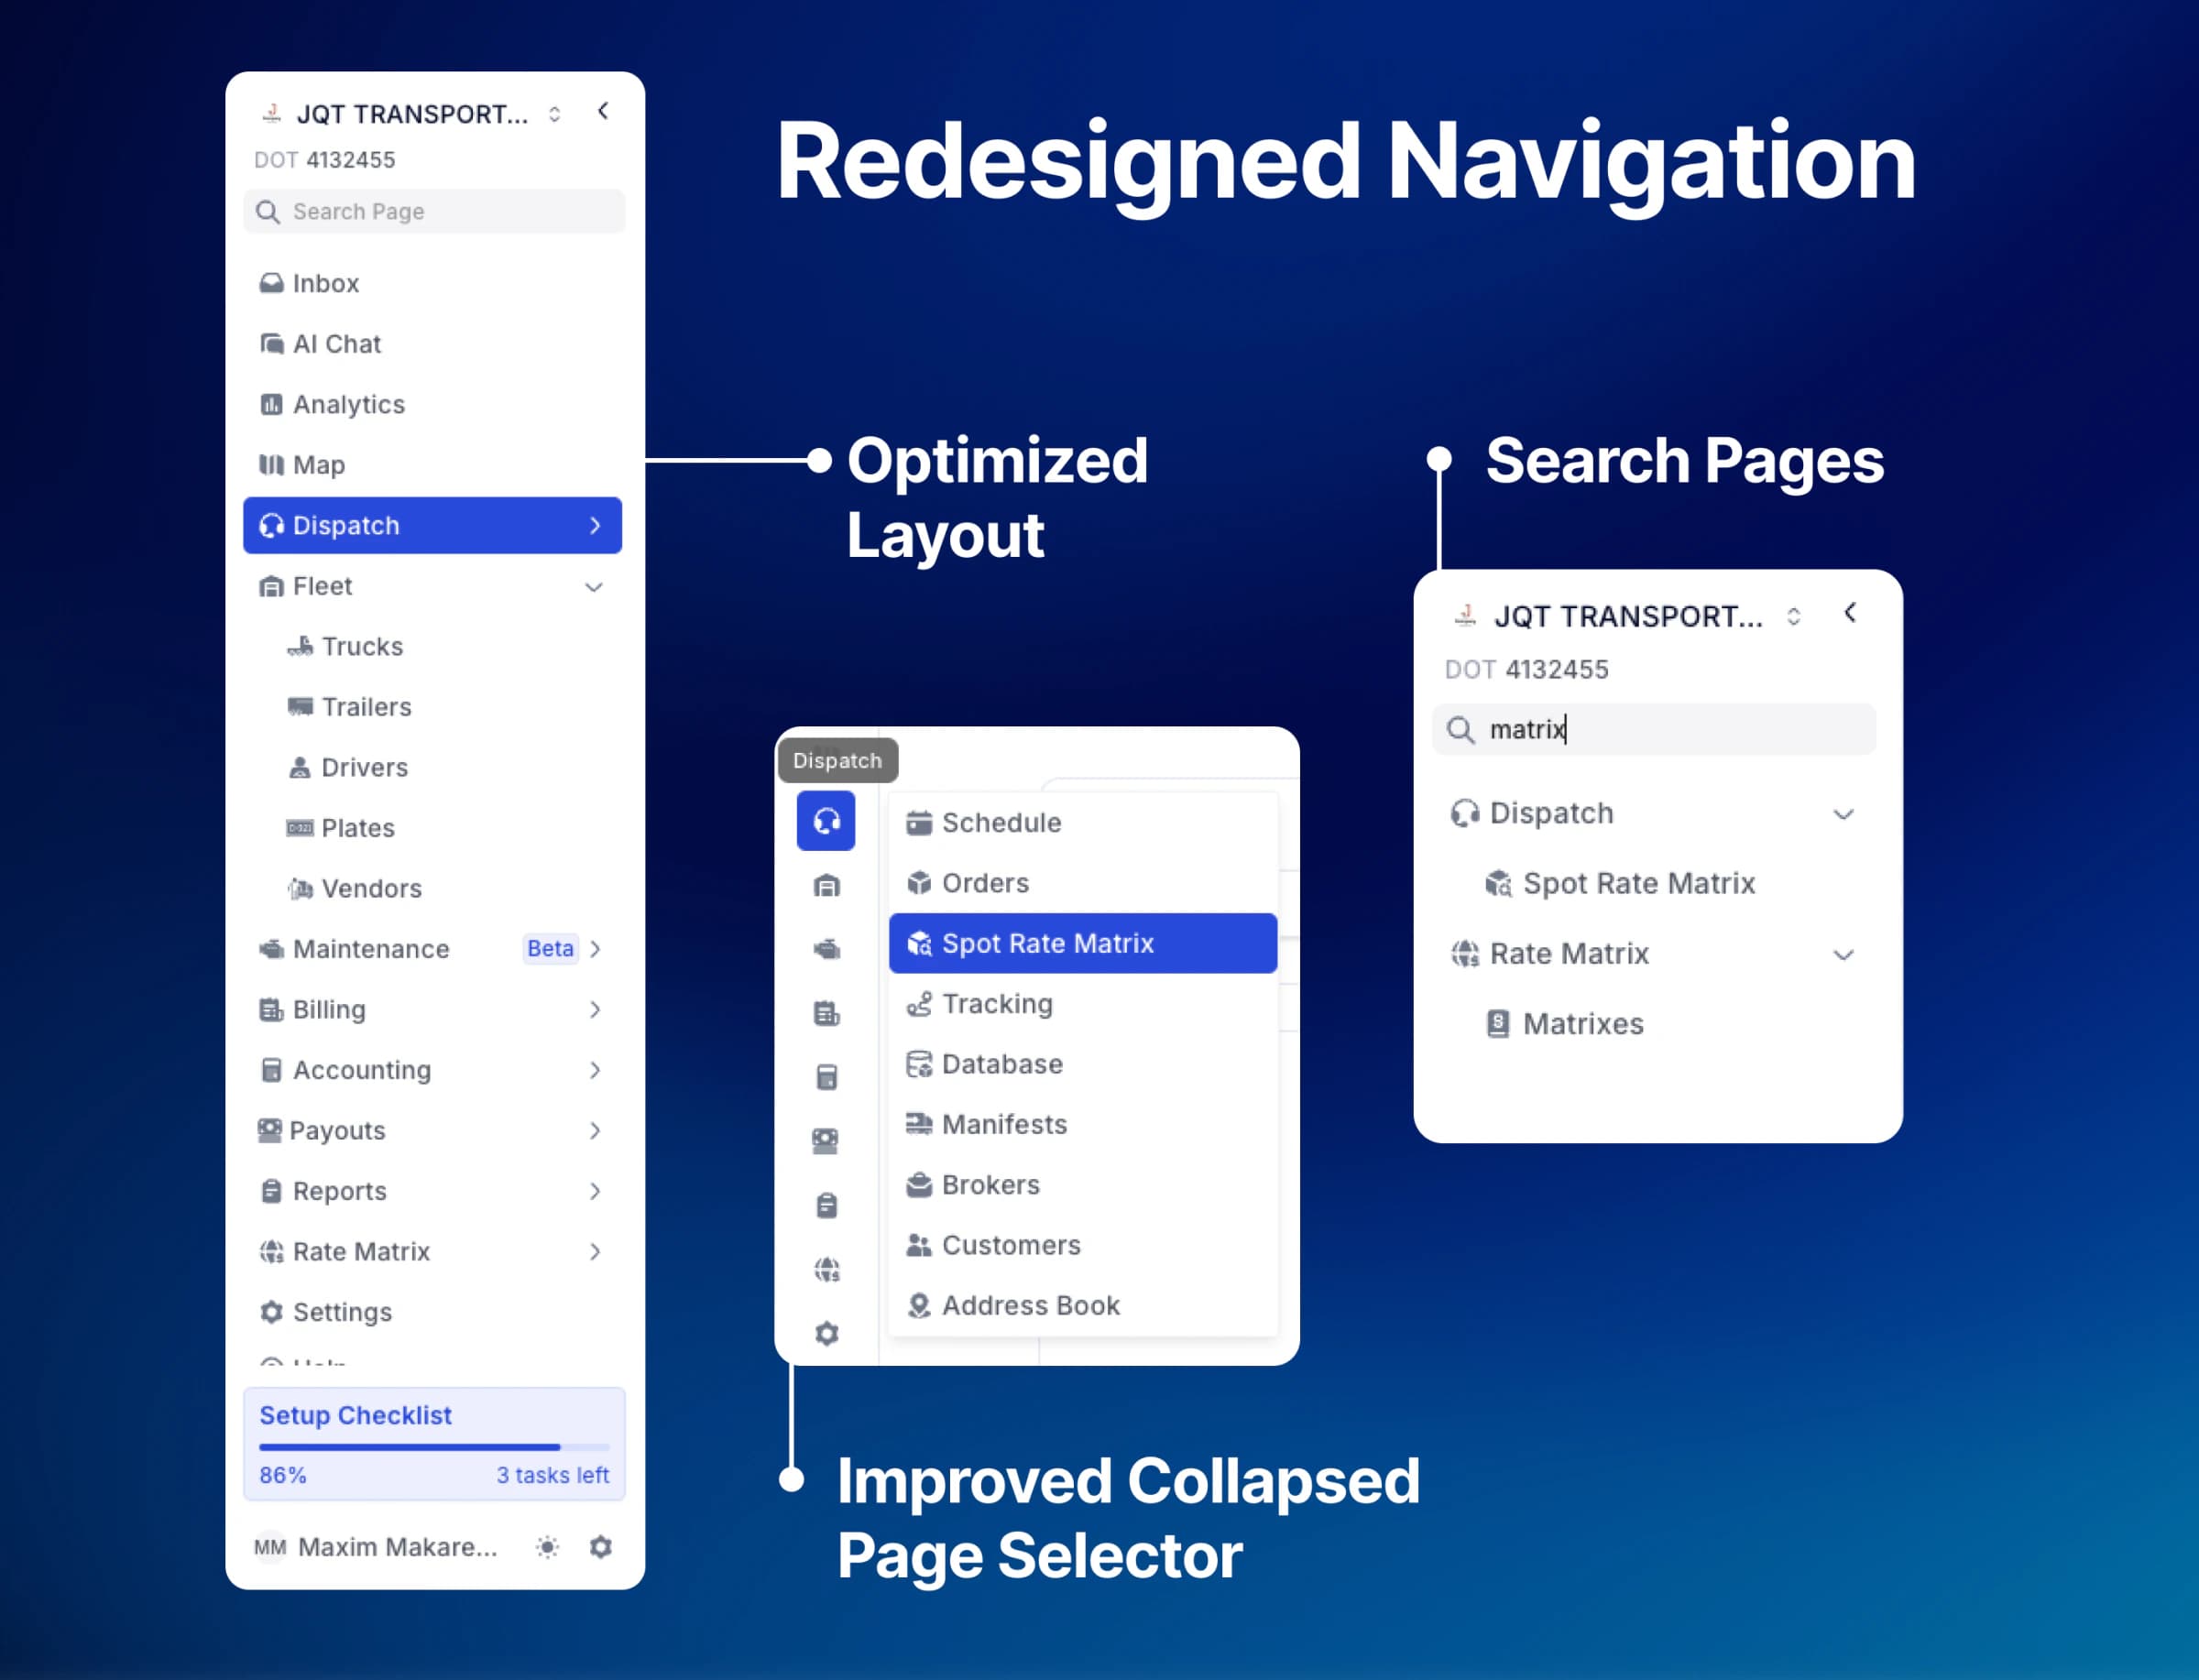
Task: Choose Address Book in Dispatch flyout
Action: (1083, 1306)
